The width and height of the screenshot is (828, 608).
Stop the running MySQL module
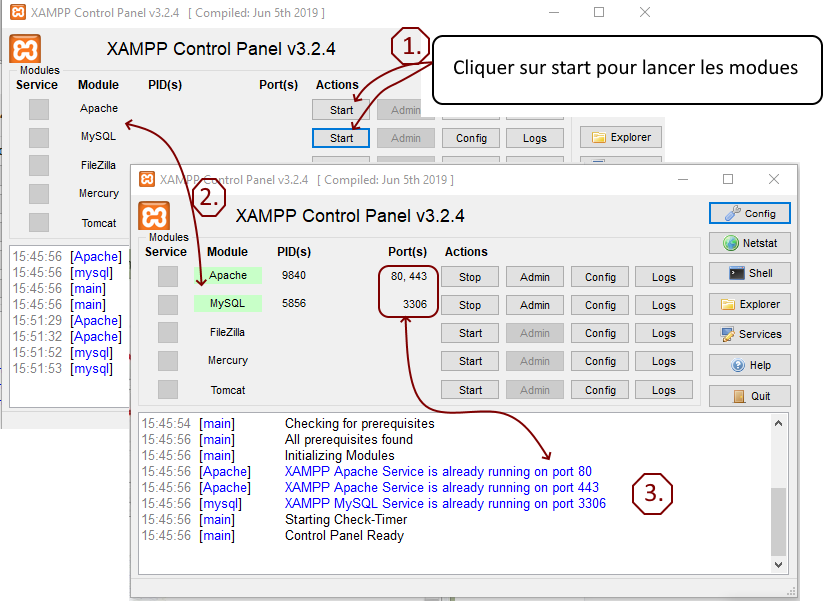click(x=469, y=304)
